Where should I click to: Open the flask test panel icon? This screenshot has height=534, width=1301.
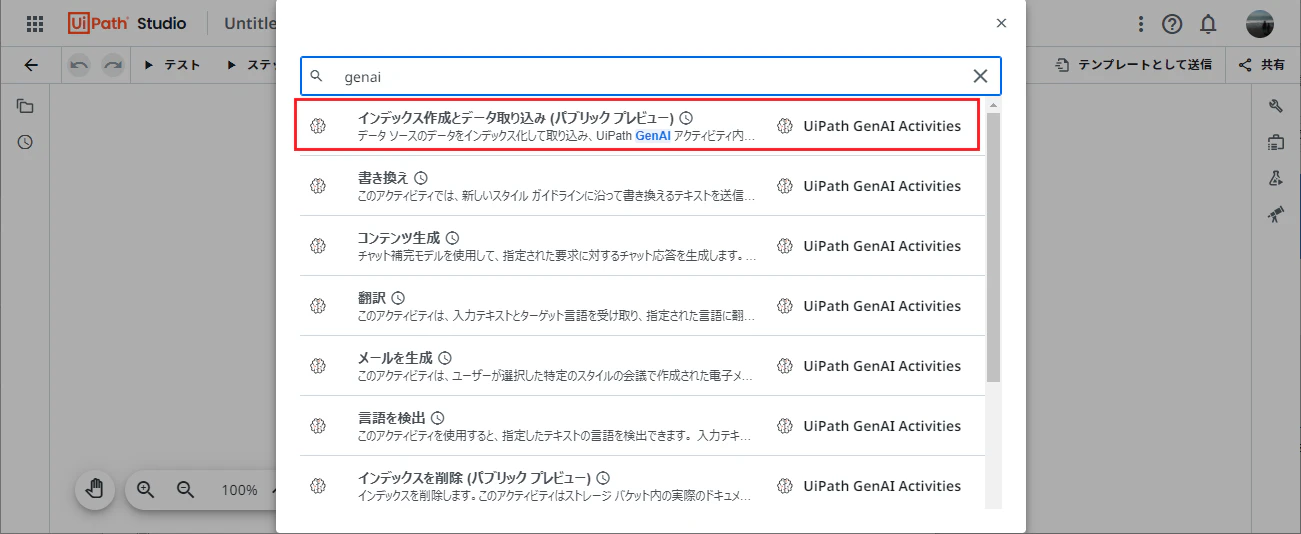point(1275,178)
